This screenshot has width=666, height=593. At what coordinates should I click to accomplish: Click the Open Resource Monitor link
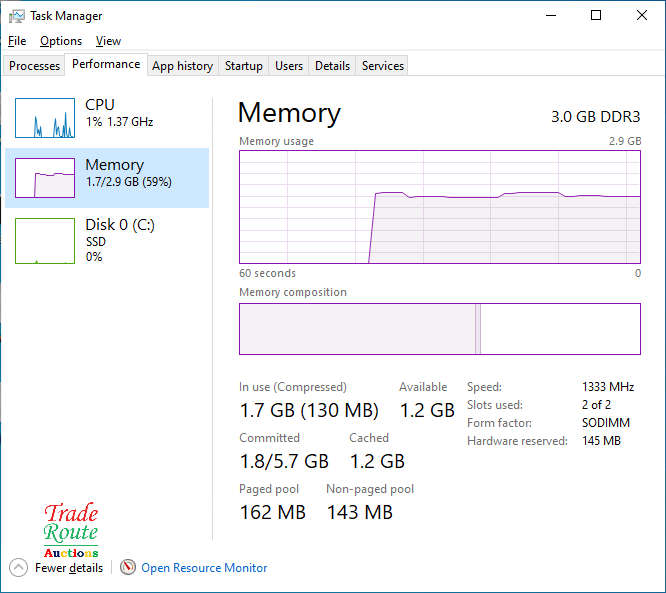click(204, 567)
